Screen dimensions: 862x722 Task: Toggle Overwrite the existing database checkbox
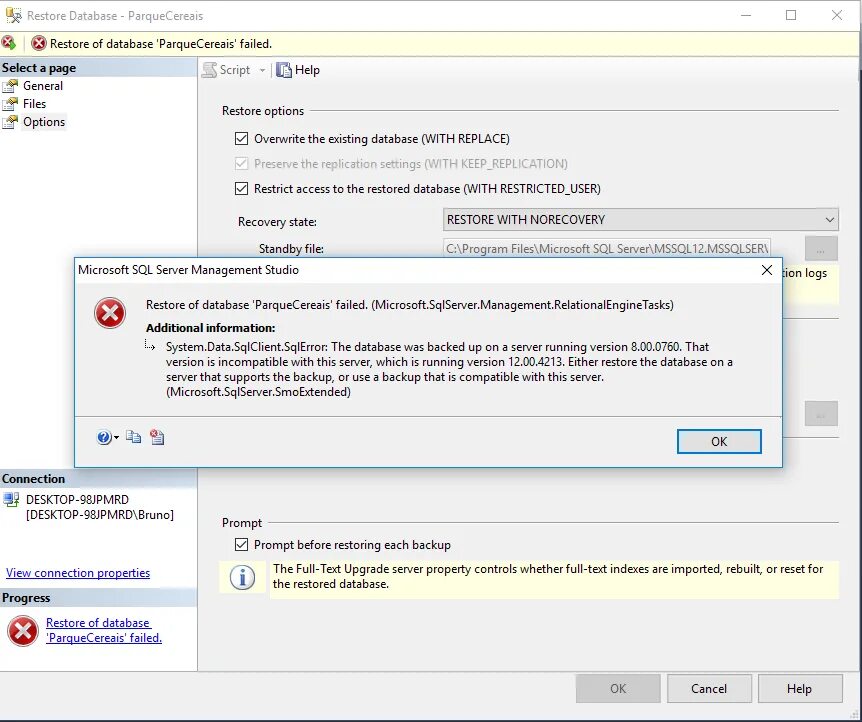point(241,139)
